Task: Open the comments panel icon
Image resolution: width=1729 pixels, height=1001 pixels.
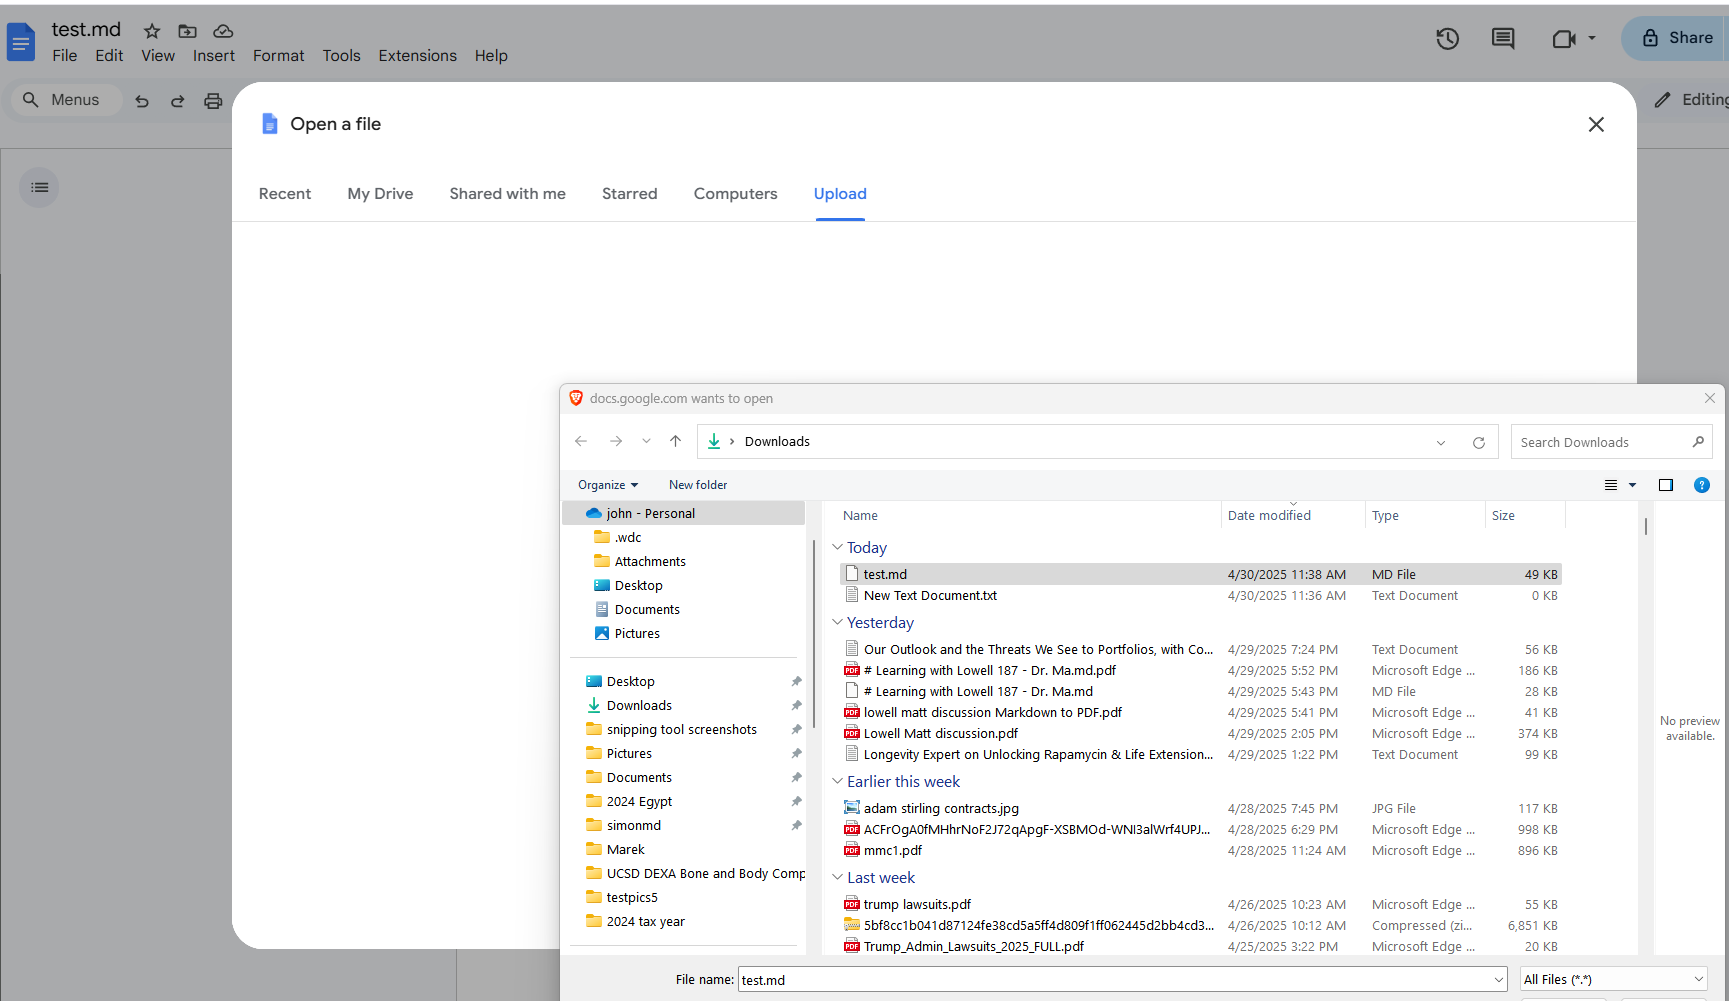Action: 1502,39
